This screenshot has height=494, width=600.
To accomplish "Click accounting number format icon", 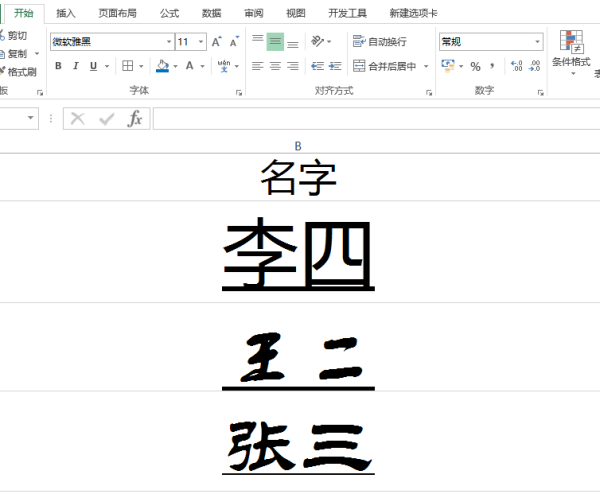I will point(448,66).
